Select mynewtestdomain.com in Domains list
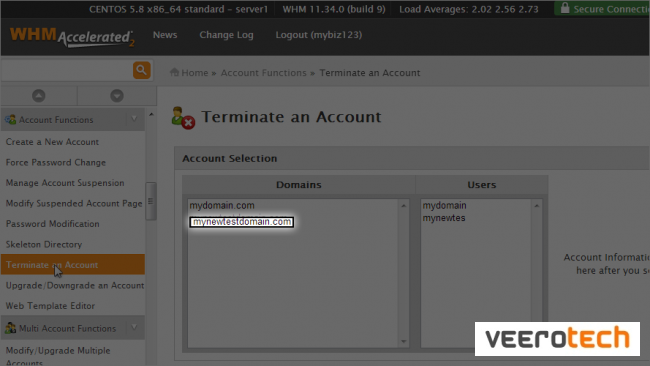 point(242,222)
